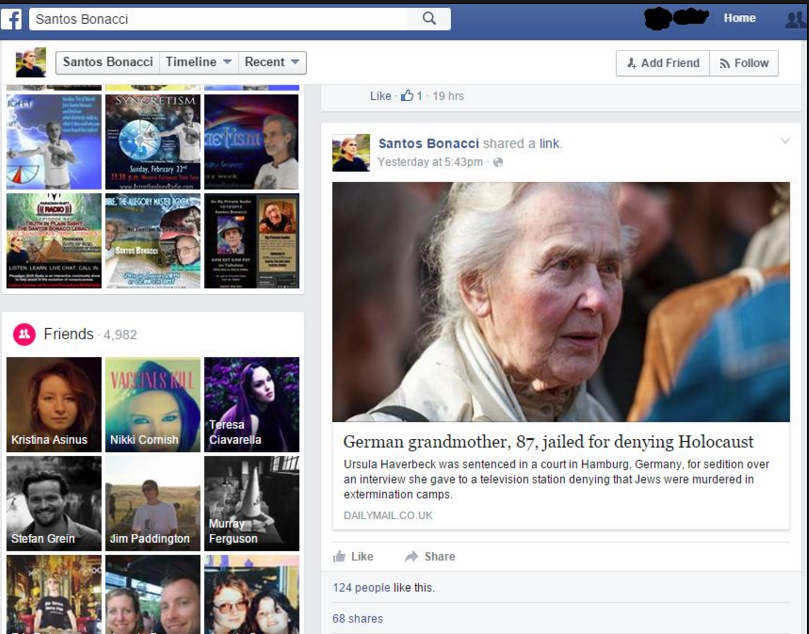Open friend Kristina Asinus
Viewport: 809px width, 634px height.
pos(54,404)
